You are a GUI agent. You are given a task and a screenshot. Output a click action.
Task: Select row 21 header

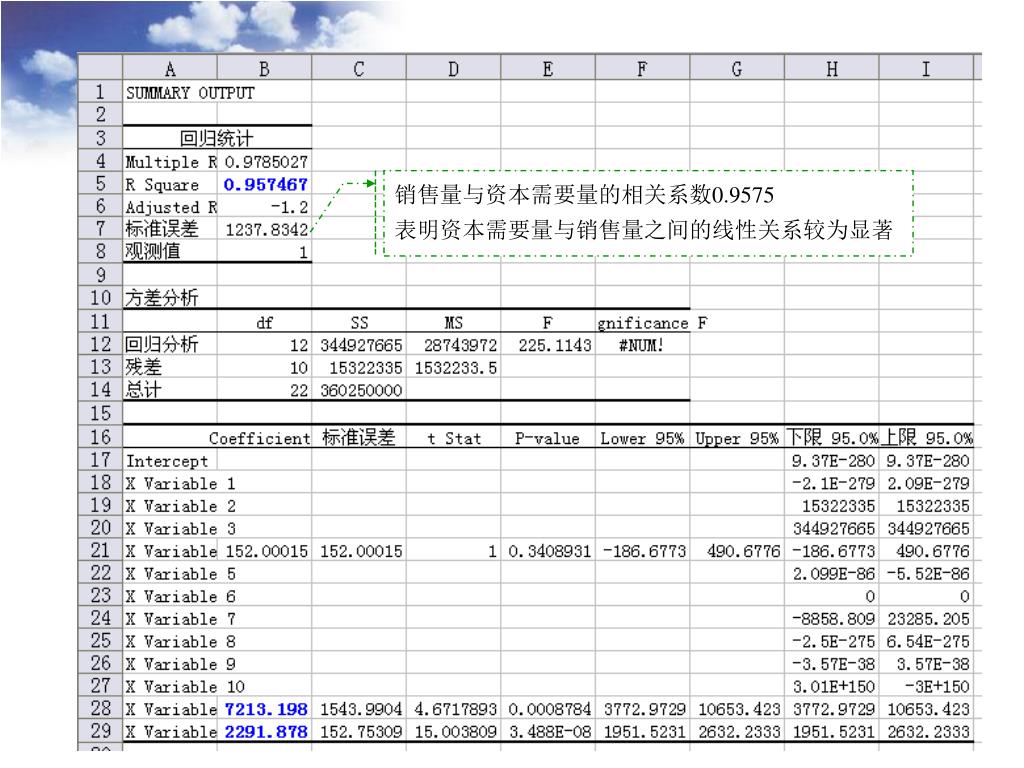[101, 551]
